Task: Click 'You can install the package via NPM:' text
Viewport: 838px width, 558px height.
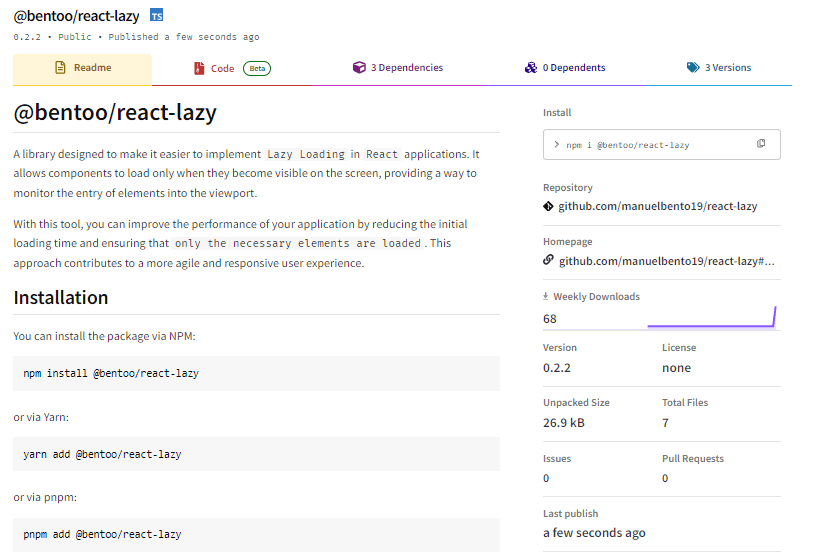Action: click(105, 336)
